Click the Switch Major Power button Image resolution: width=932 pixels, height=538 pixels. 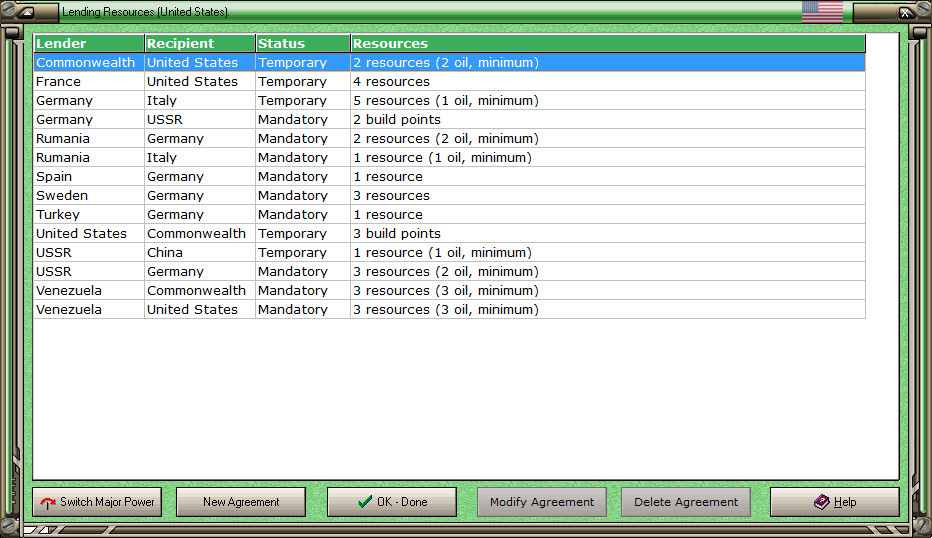click(x=97, y=502)
